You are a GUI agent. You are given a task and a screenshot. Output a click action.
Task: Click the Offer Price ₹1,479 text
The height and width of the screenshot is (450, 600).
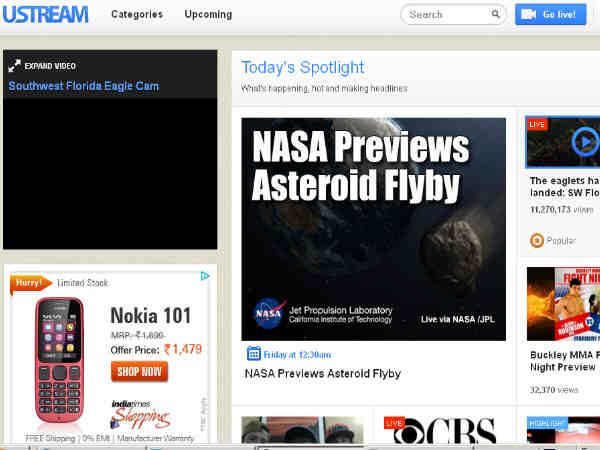tap(156, 350)
